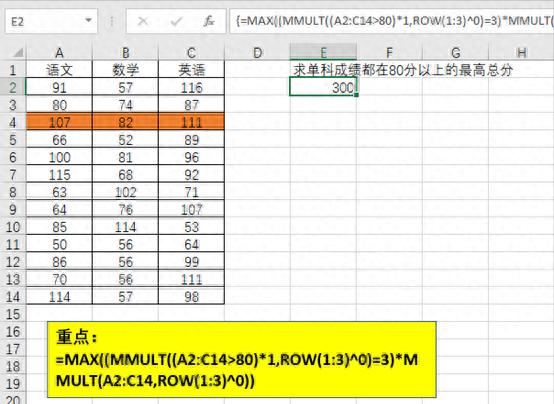Click highlighted cell A4 containing 107

coord(59,122)
